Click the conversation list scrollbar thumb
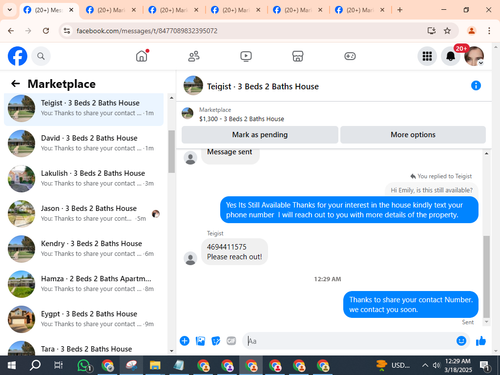This screenshot has width=500, height=375. (171, 151)
